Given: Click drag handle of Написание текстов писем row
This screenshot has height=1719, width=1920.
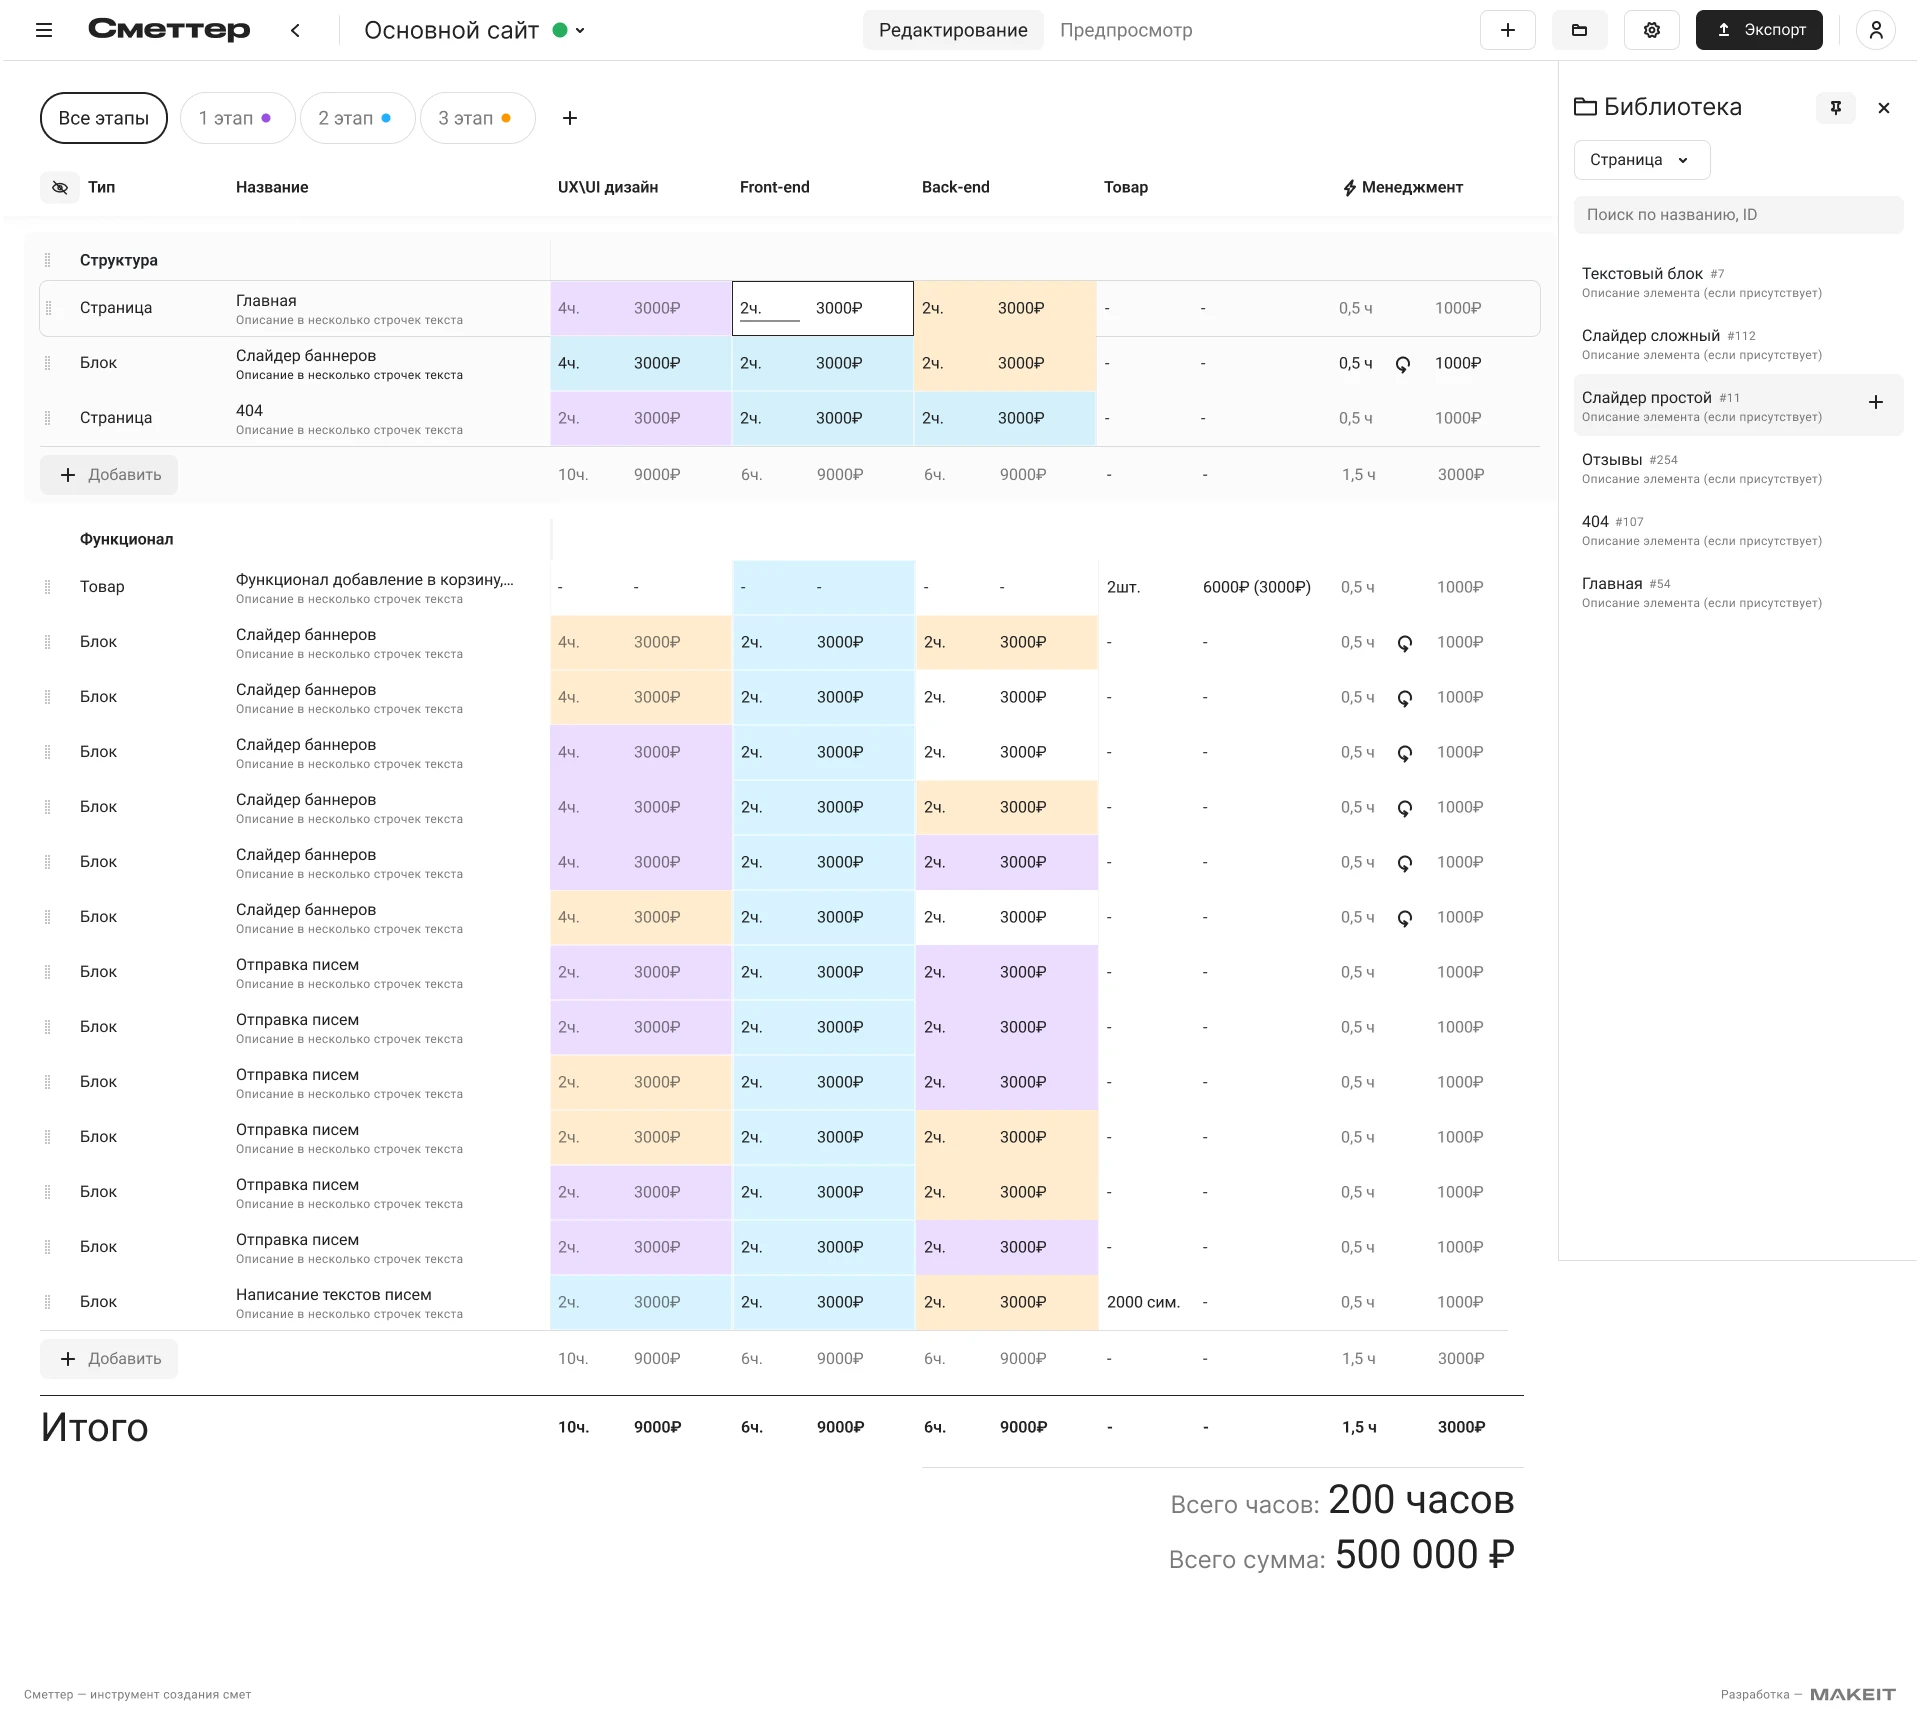Looking at the screenshot, I should pyautogui.click(x=47, y=1302).
